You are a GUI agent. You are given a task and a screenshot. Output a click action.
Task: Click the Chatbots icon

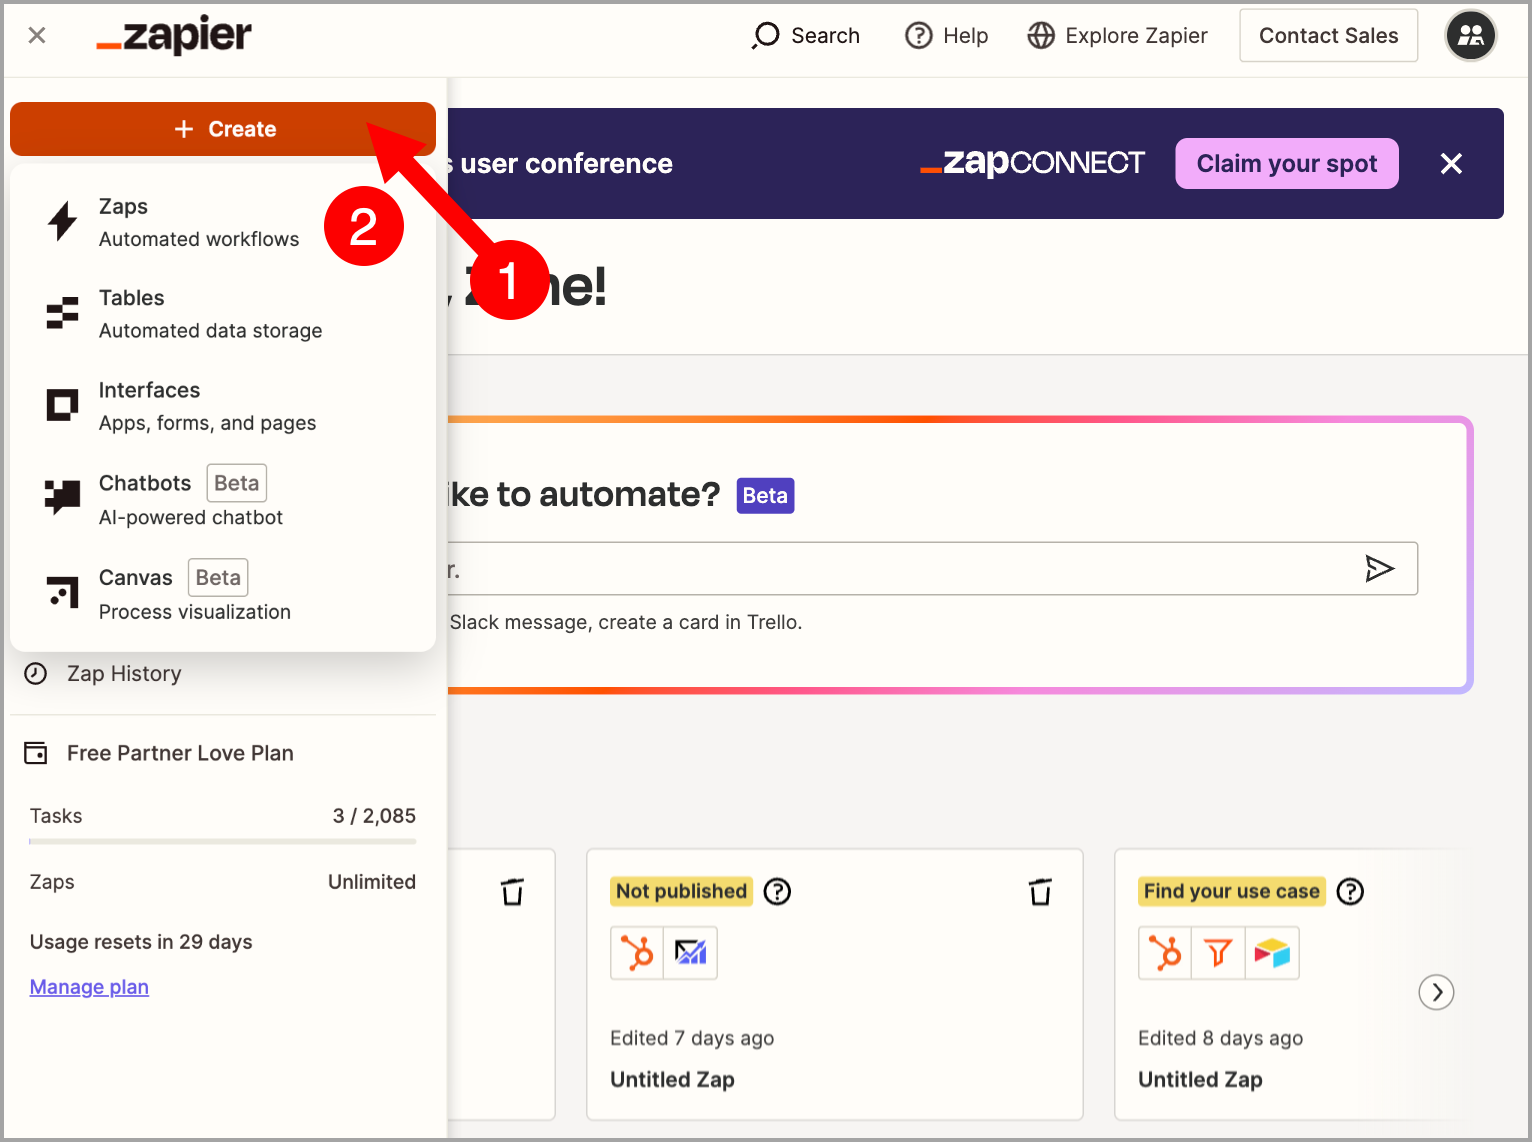62,497
